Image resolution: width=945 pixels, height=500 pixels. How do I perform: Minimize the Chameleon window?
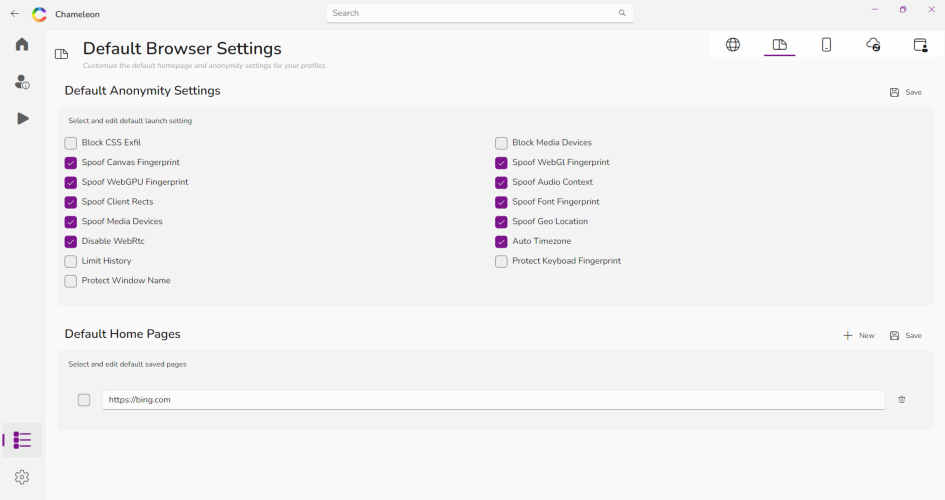pyautogui.click(x=874, y=10)
